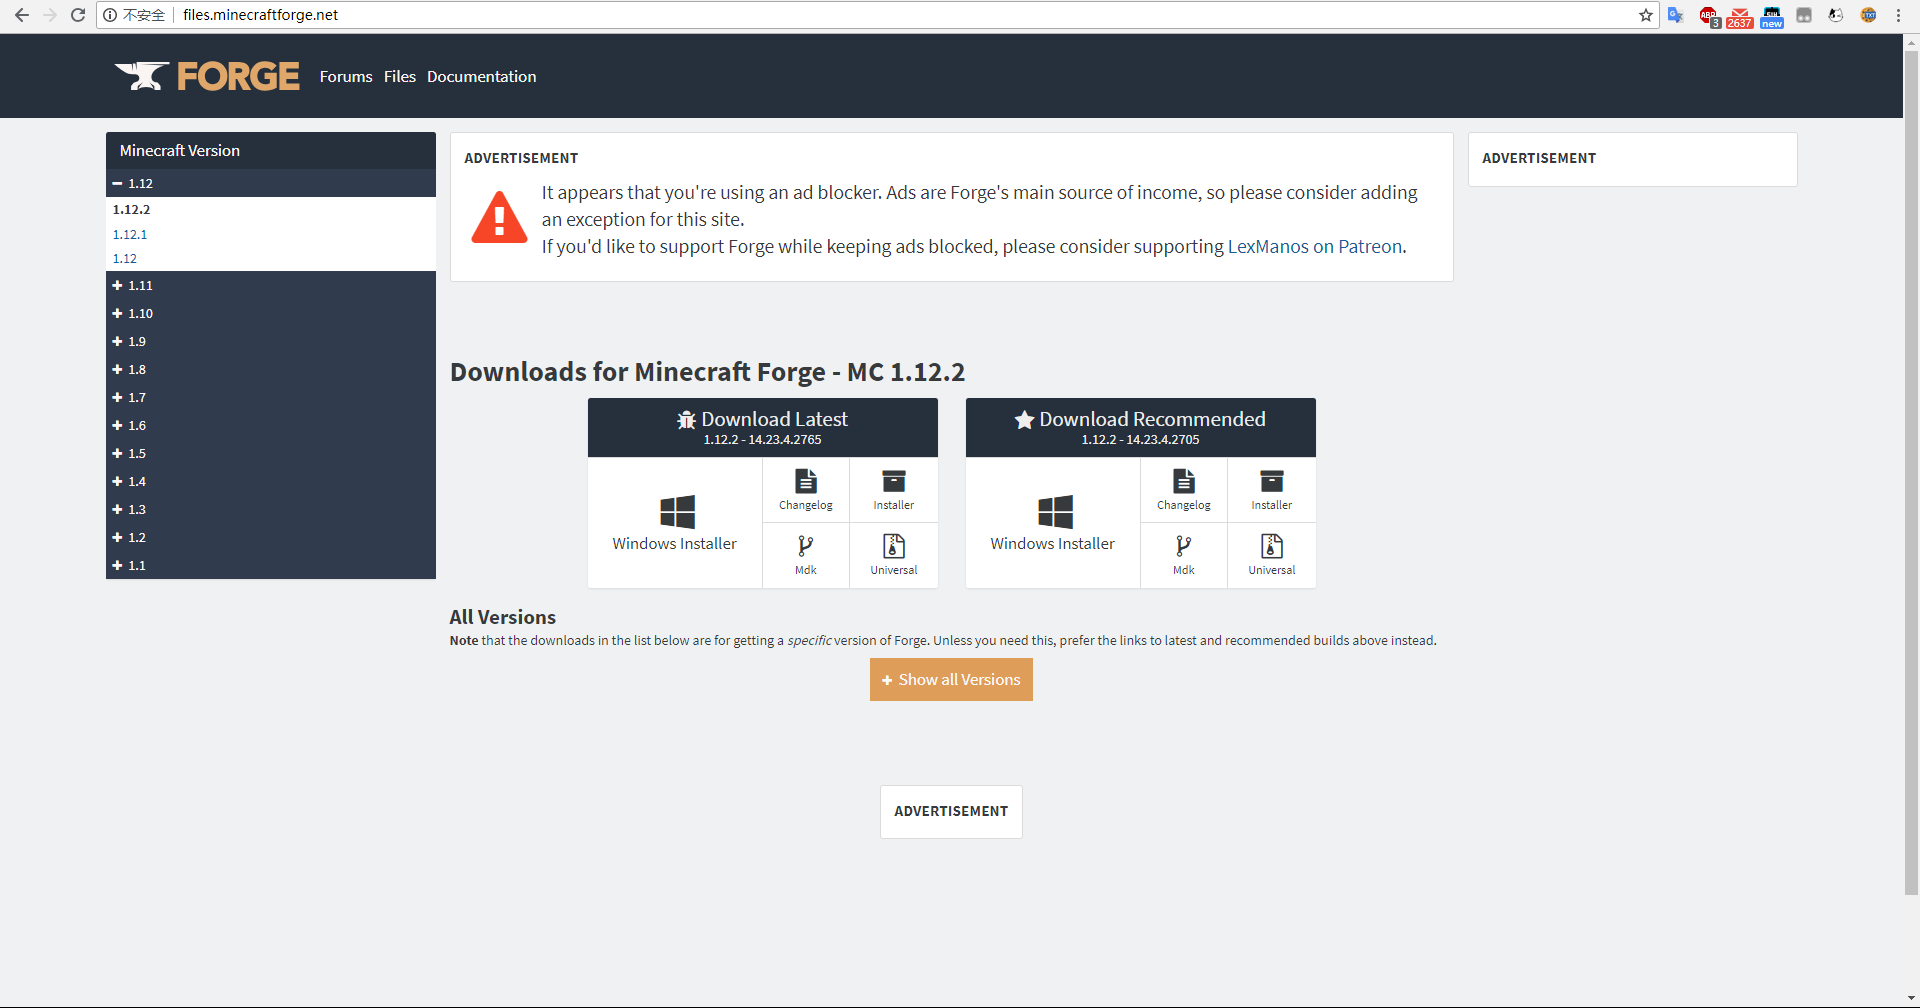The image size is (1920, 1008).
Task: Click the Changelog icon under Download Latest
Action: 806,482
